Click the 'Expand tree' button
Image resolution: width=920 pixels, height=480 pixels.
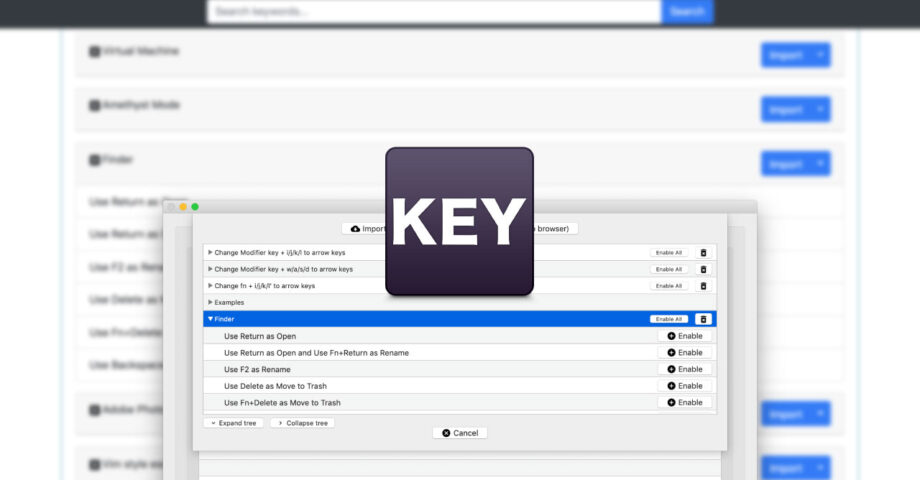tap(234, 423)
